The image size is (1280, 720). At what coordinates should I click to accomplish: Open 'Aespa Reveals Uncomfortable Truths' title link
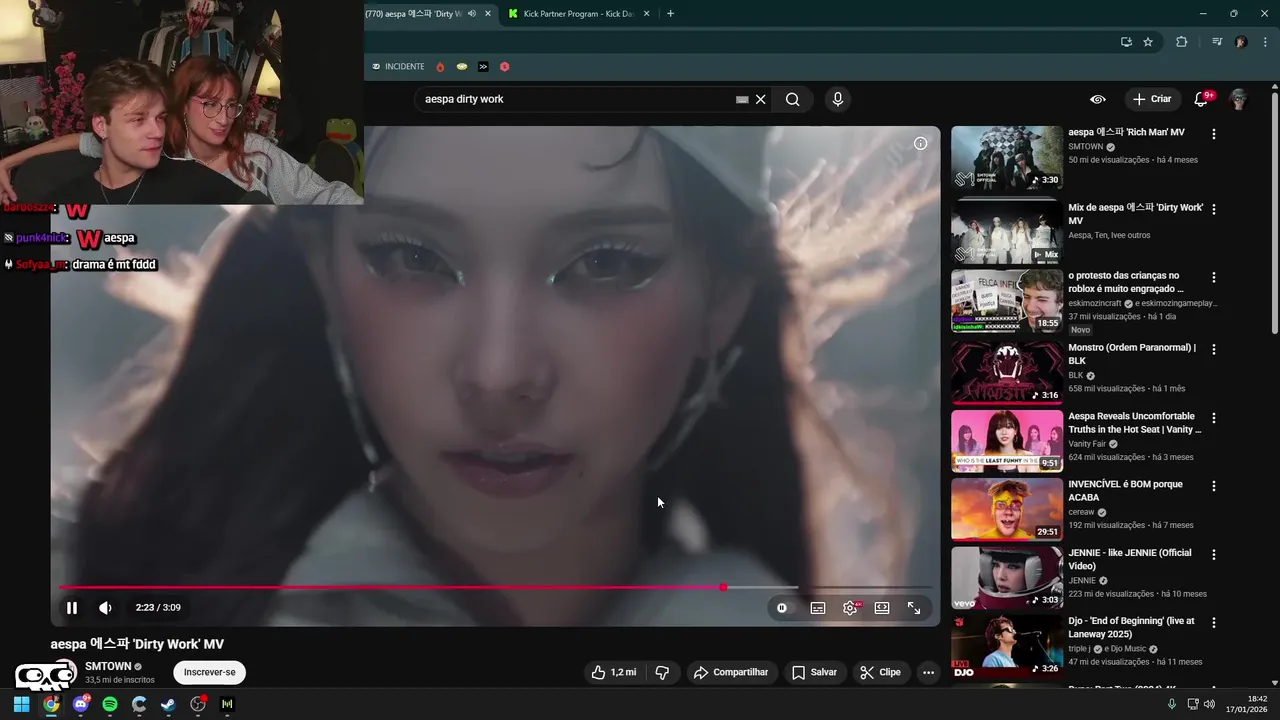(1135, 423)
